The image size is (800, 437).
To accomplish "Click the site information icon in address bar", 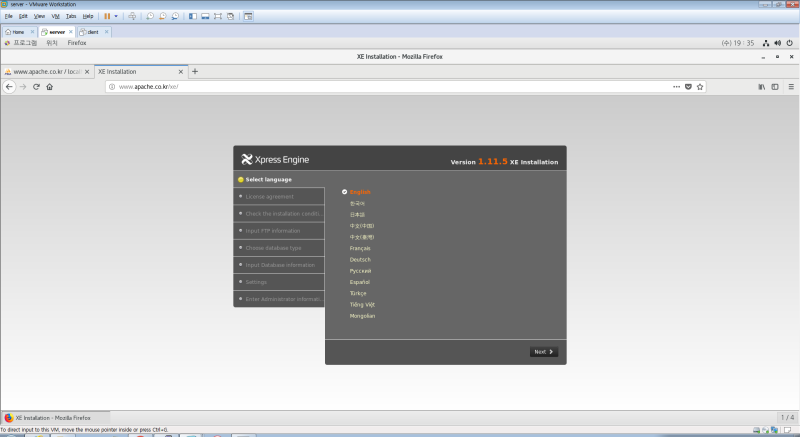I will [112, 87].
